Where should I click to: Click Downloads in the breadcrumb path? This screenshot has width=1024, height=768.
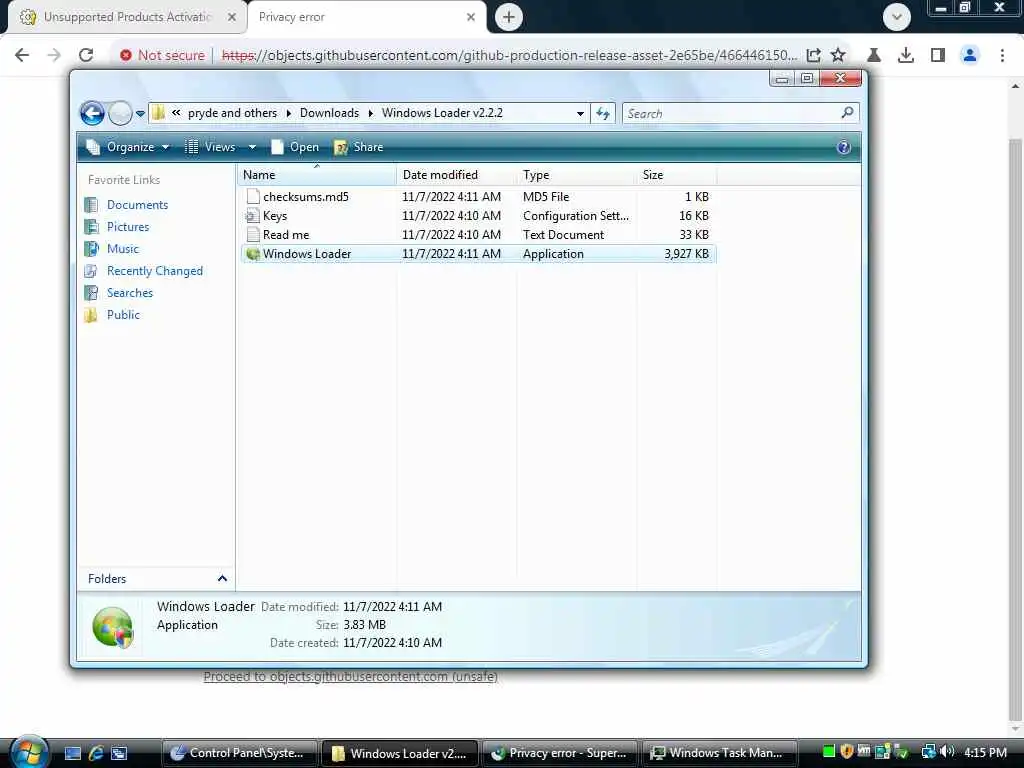pyautogui.click(x=329, y=113)
